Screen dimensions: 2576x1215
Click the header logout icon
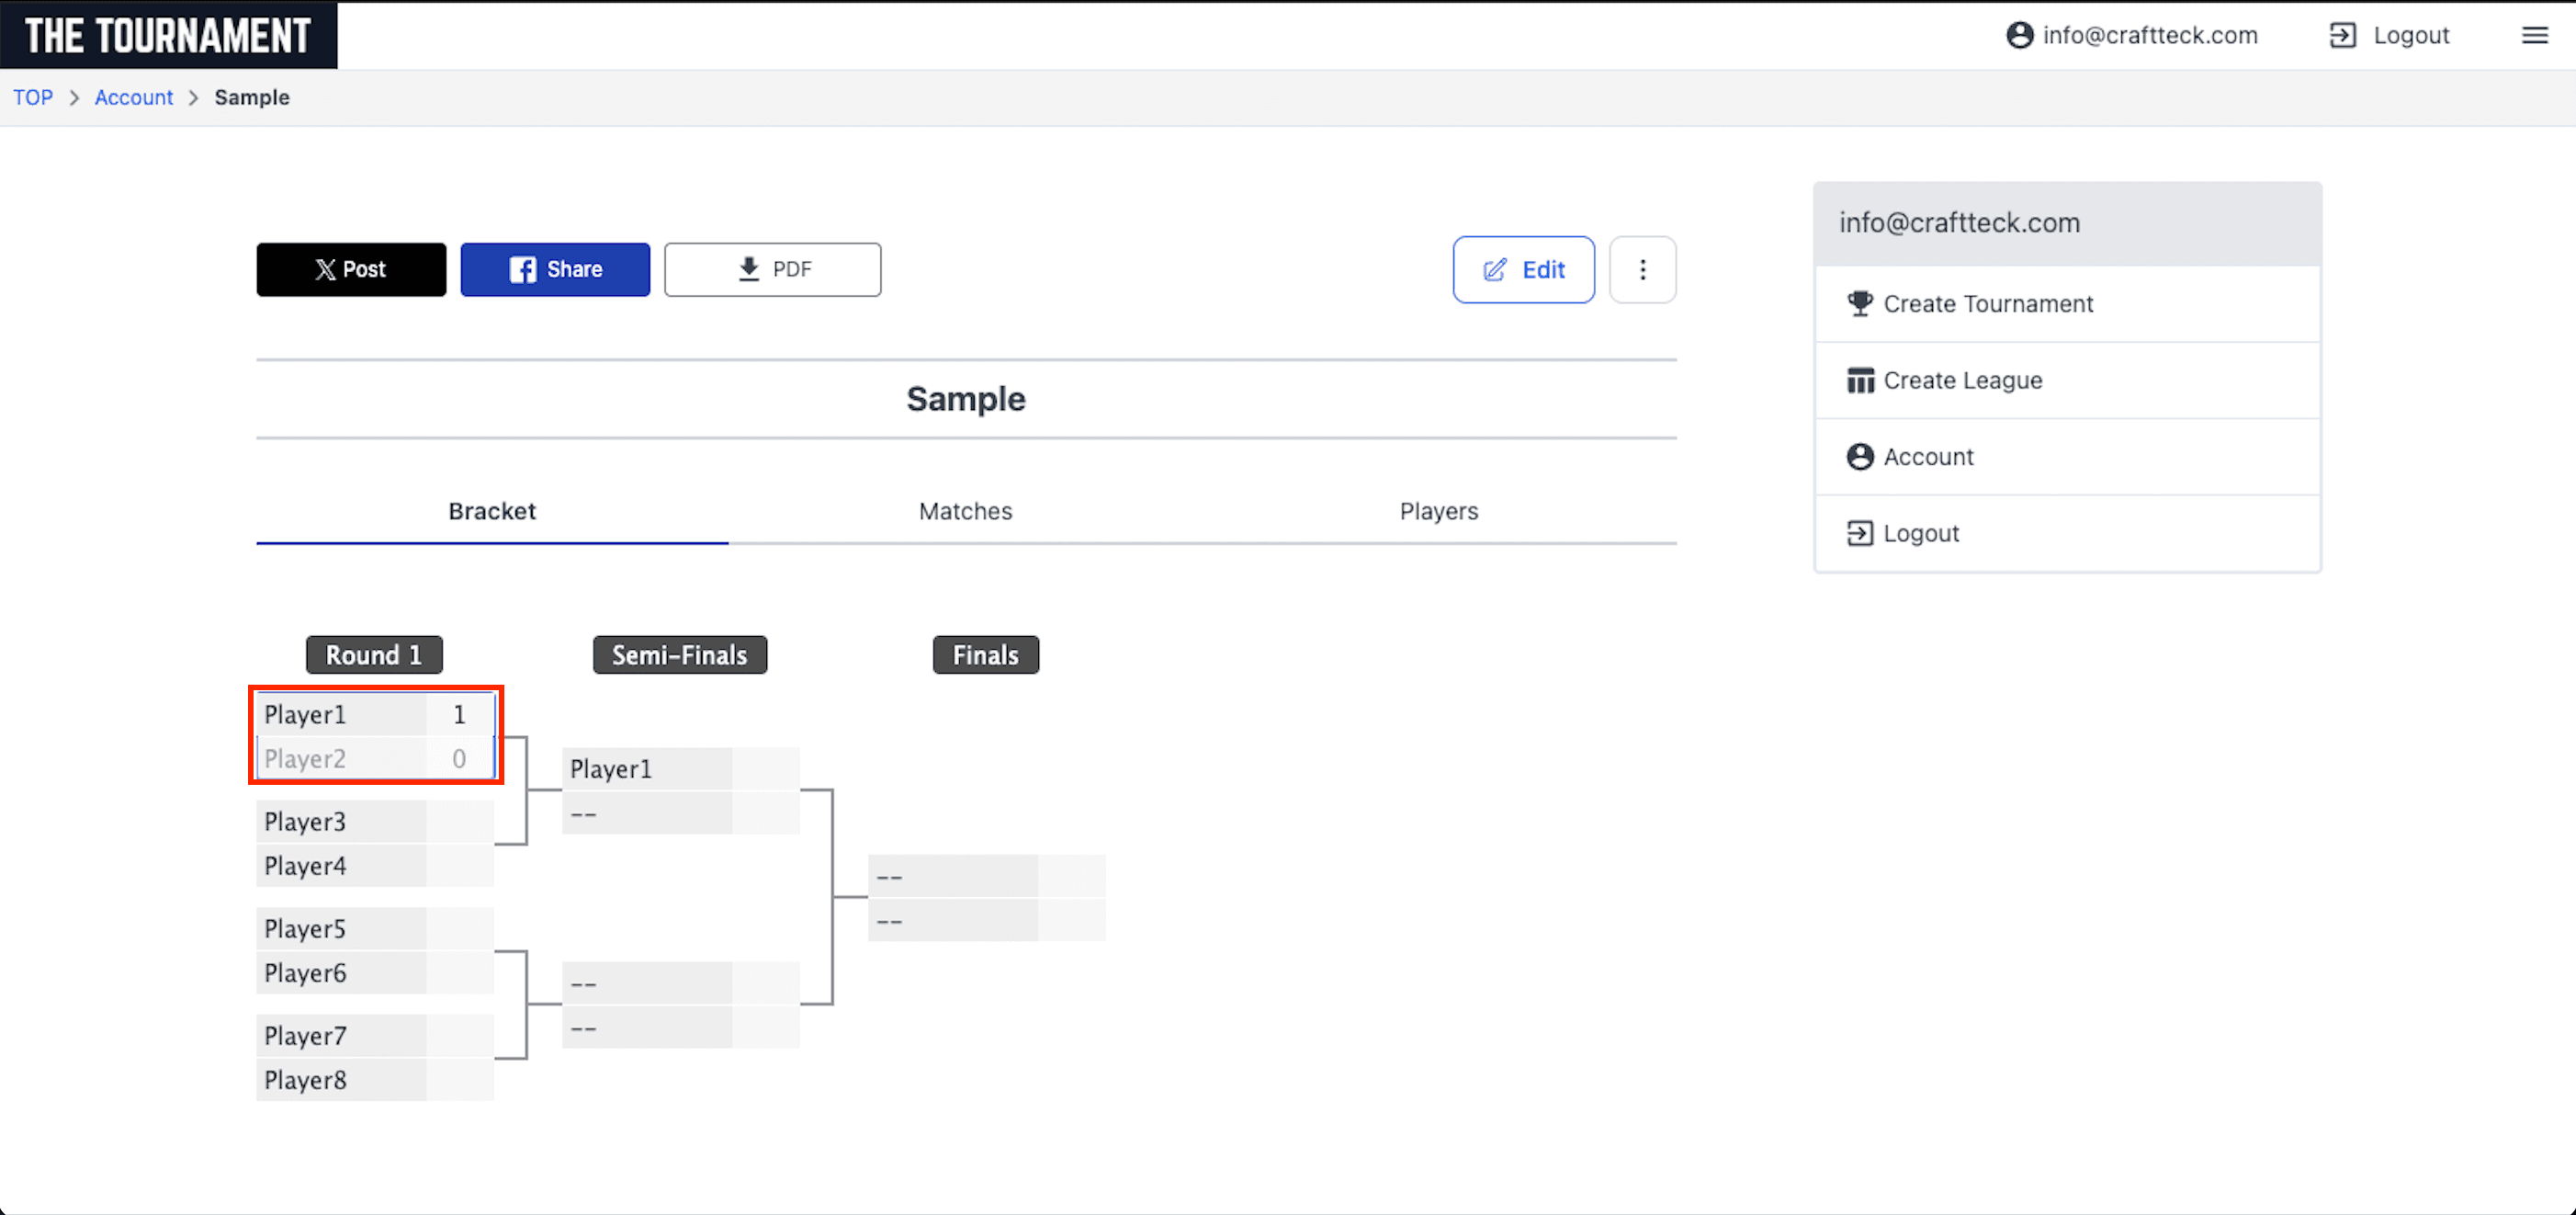[x=2342, y=36]
